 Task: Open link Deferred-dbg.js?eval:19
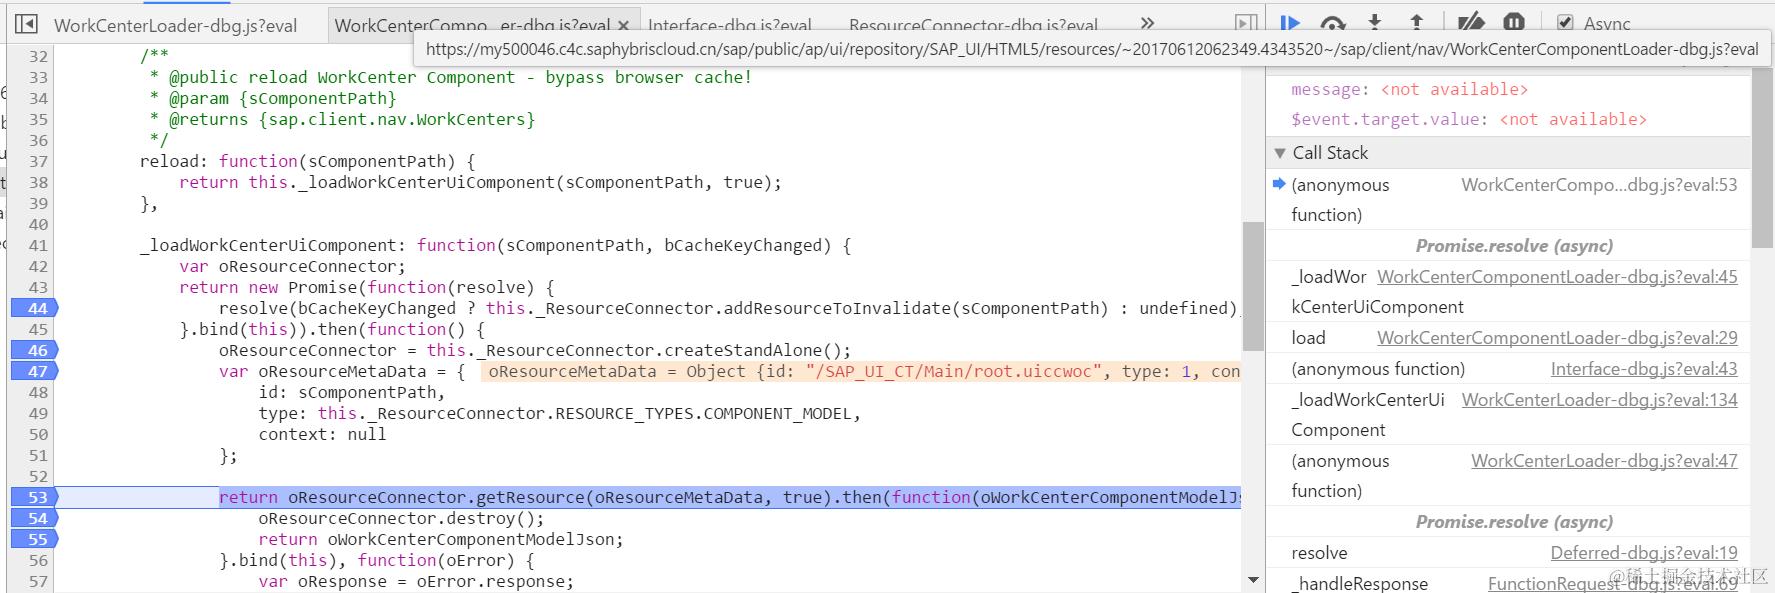pyautogui.click(x=1644, y=553)
